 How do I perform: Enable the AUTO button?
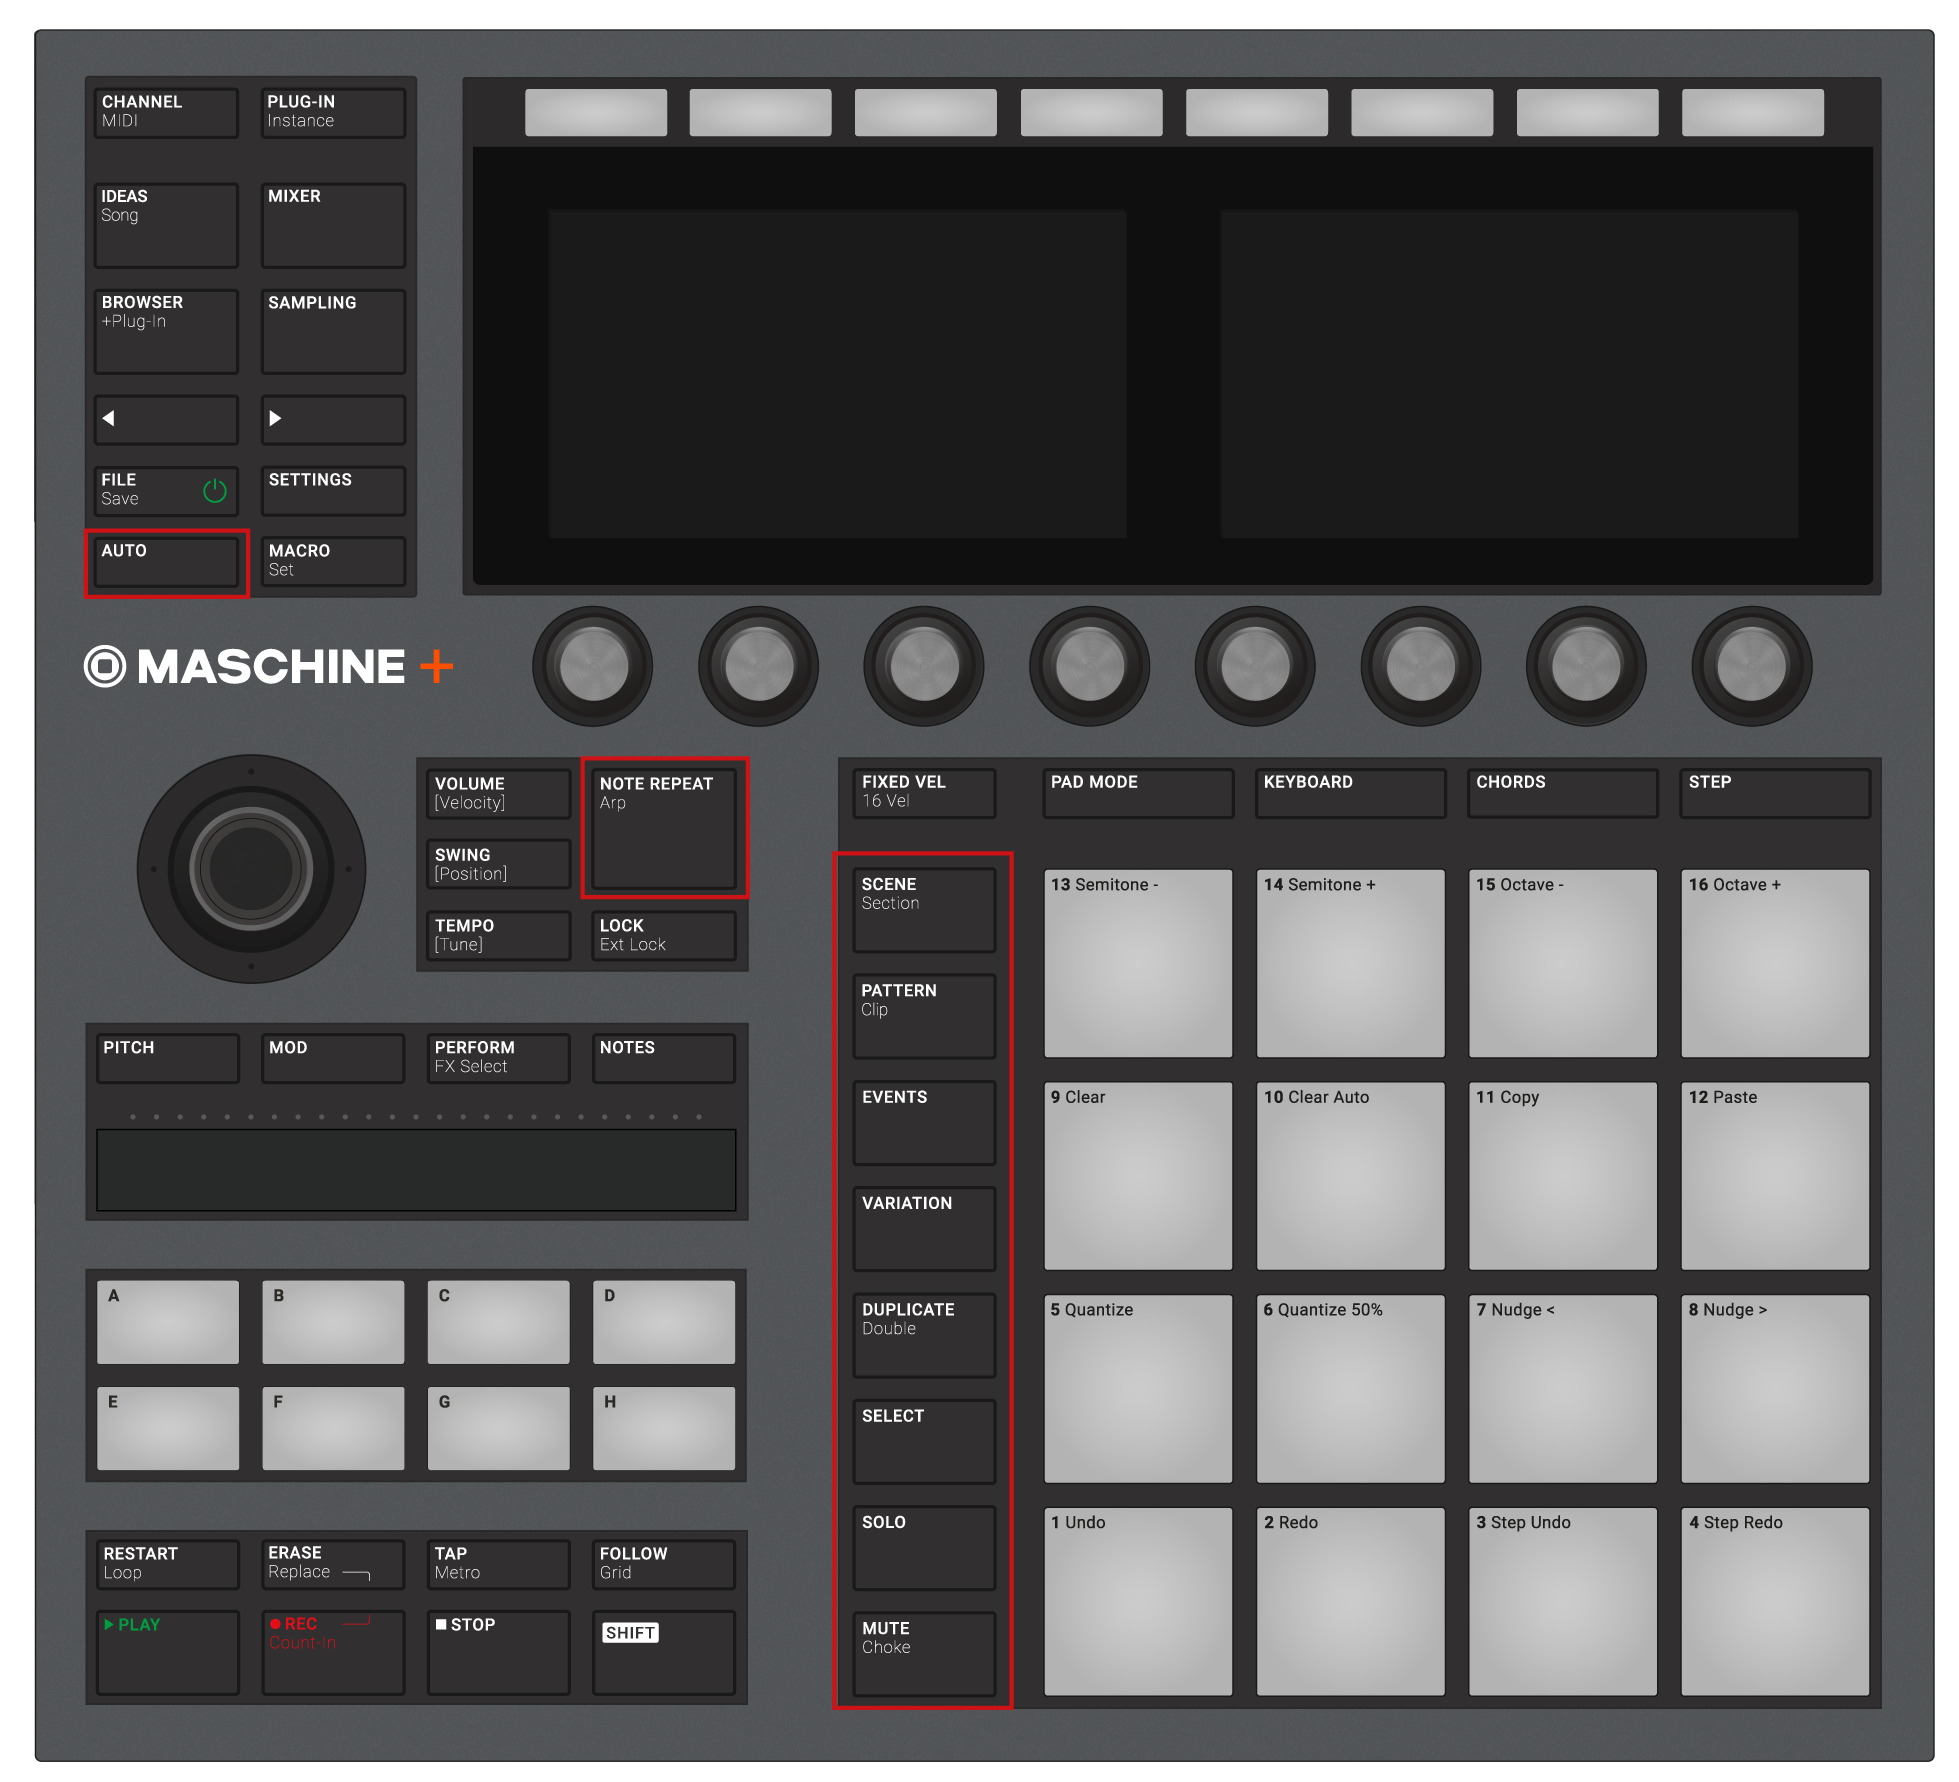point(166,562)
